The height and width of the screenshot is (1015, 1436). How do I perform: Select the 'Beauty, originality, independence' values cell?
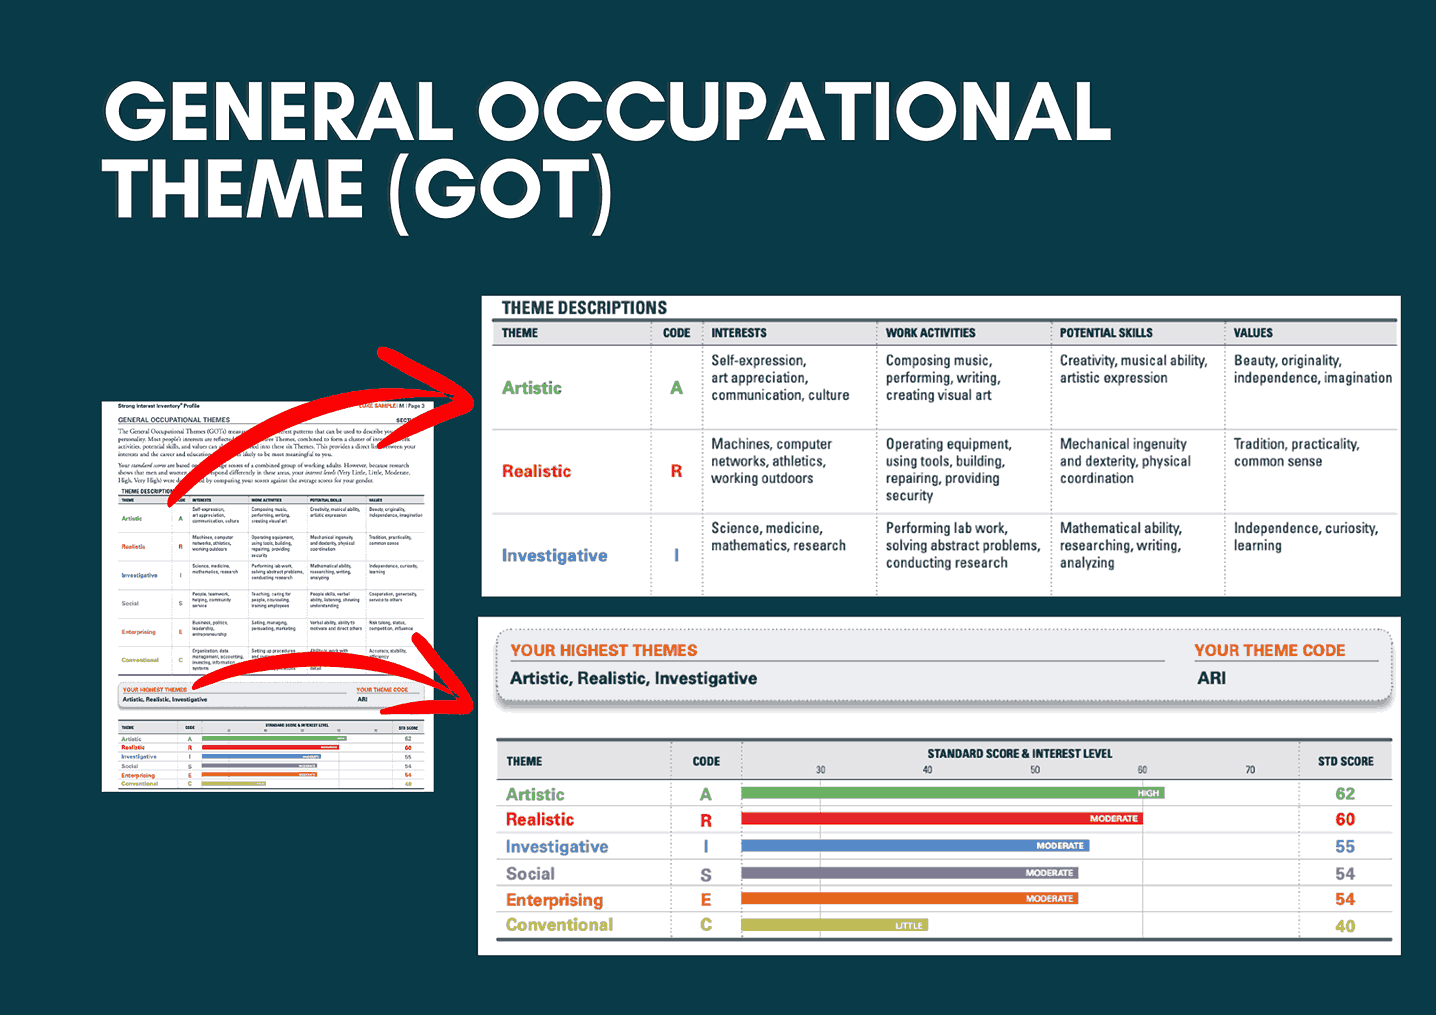(1312, 369)
